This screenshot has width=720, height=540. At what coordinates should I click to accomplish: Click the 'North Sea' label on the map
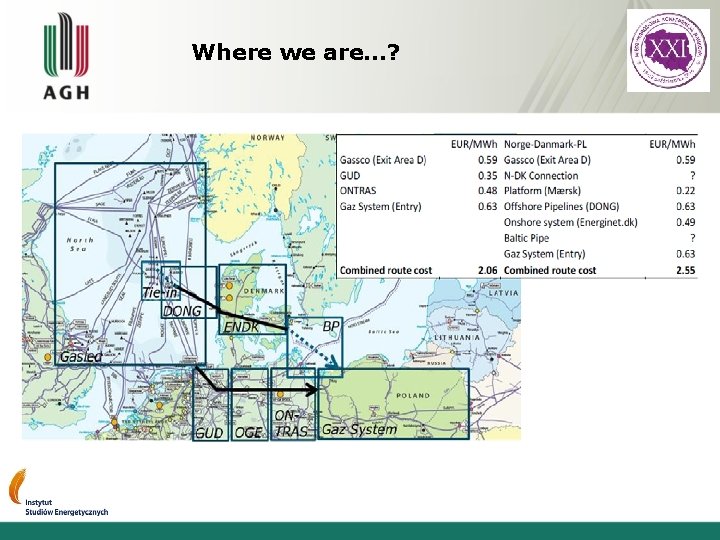(x=80, y=244)
